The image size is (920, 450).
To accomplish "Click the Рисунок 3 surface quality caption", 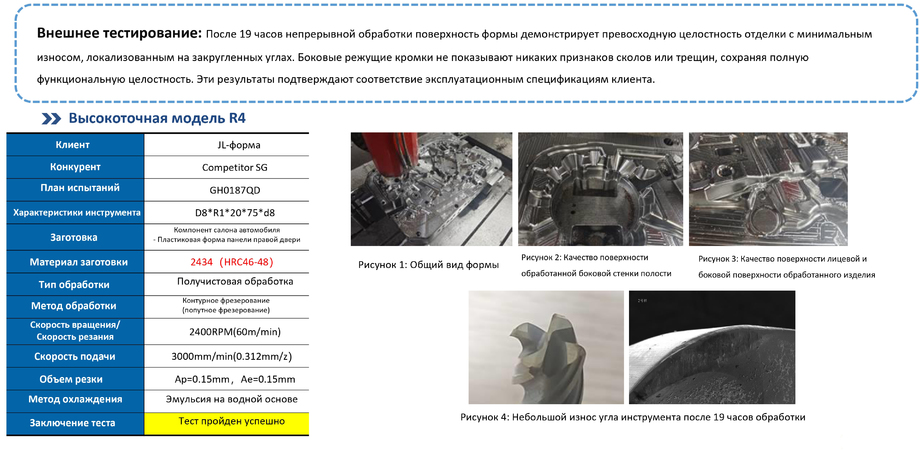I will (x=787, y=266).
